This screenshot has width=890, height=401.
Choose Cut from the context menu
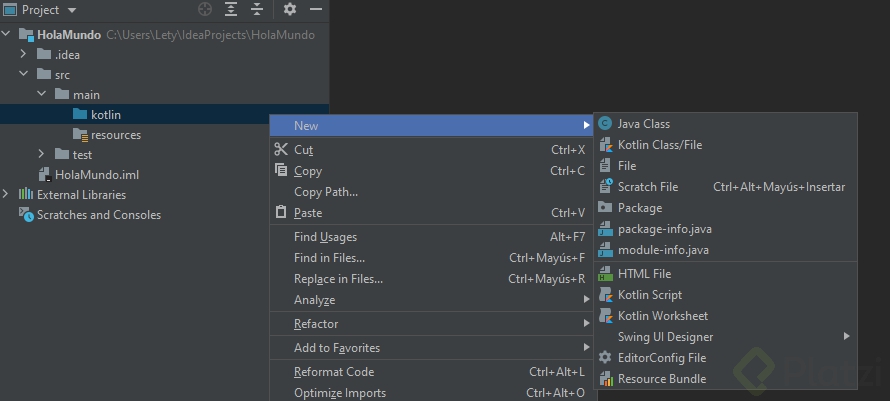tap(431, 150)
